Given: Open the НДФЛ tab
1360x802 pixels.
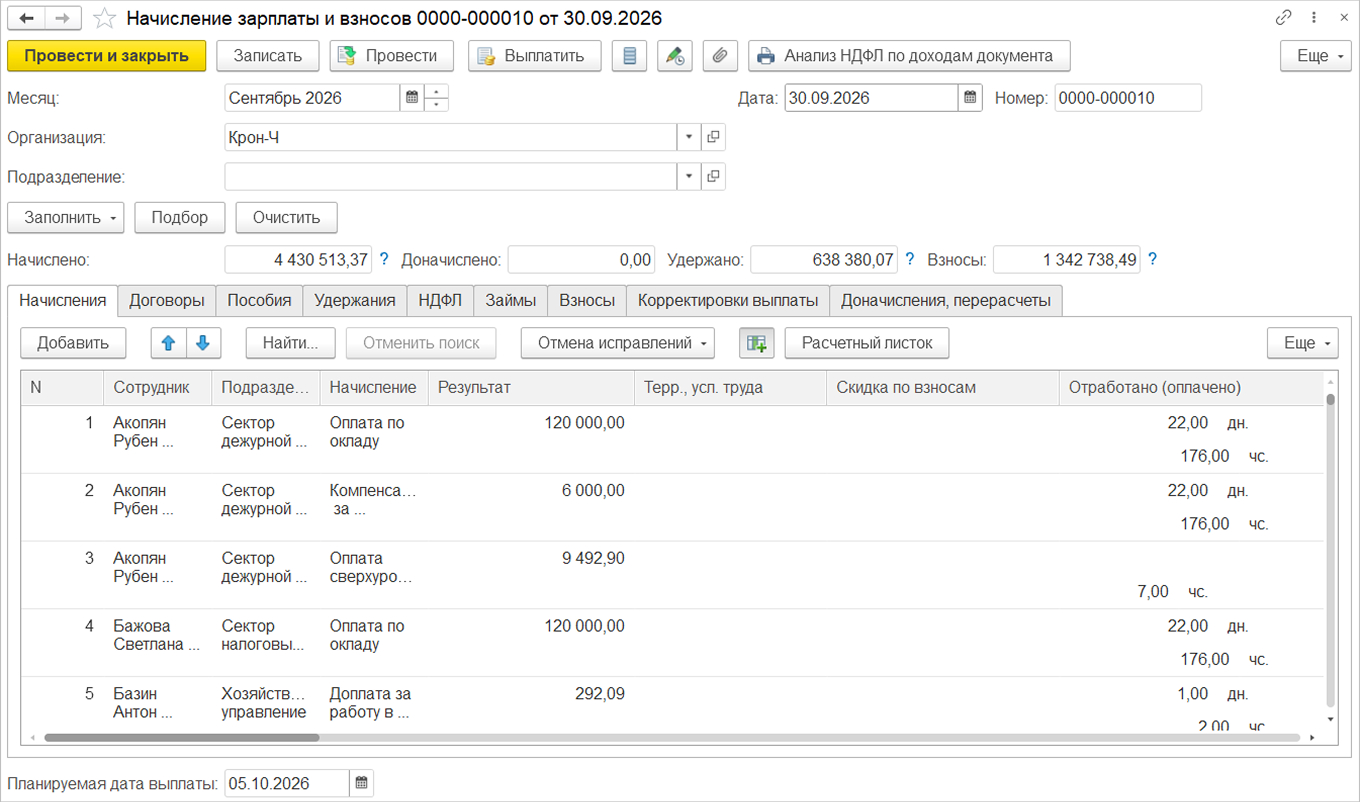Looking at the screenshot, I should [x=440, y=300].
